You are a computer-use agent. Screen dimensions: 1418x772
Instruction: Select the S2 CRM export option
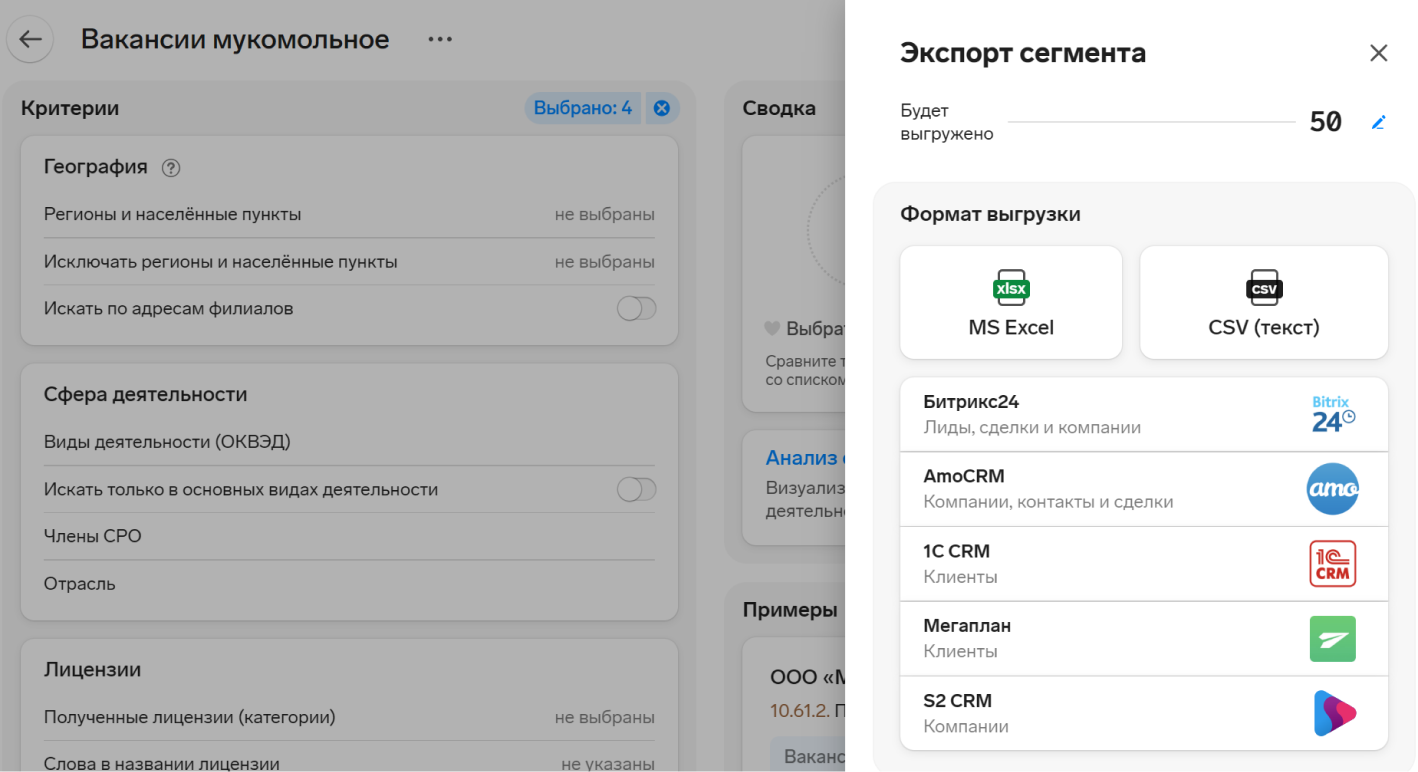[x=1144, y=713]
